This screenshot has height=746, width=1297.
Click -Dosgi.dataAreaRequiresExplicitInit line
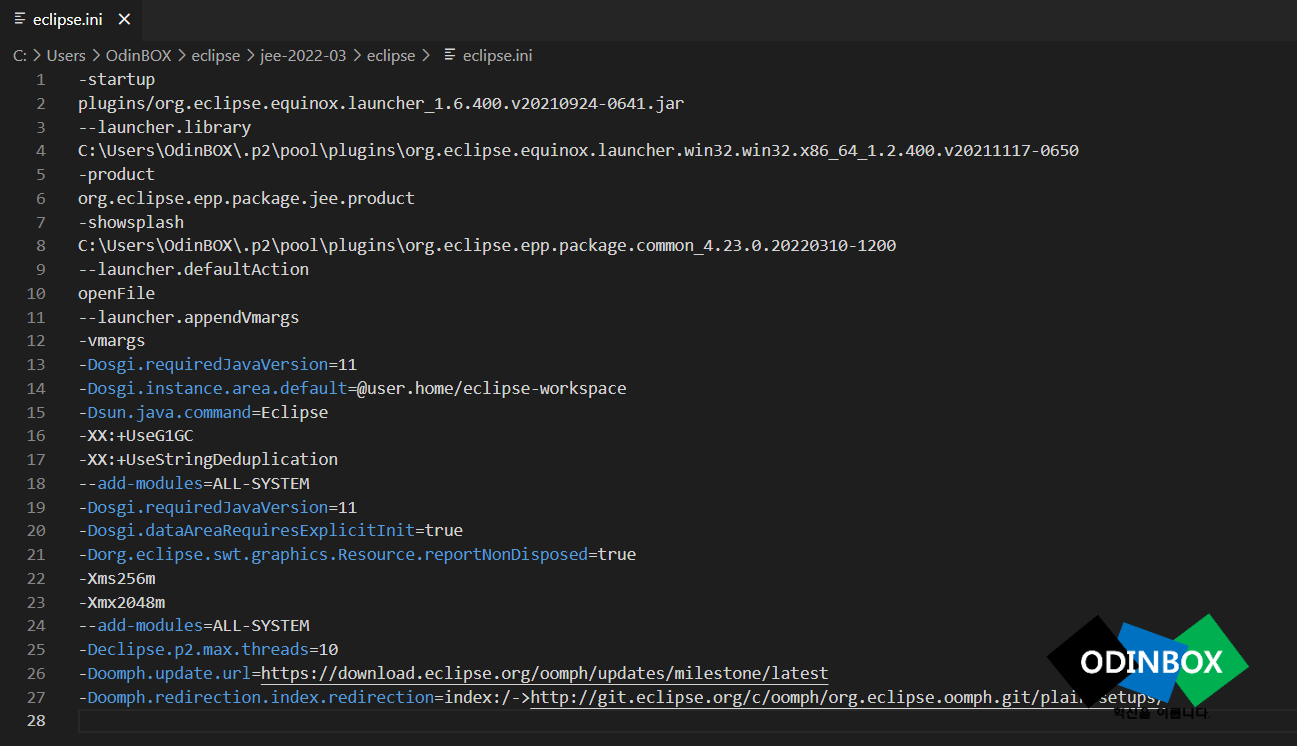(270, 531)
